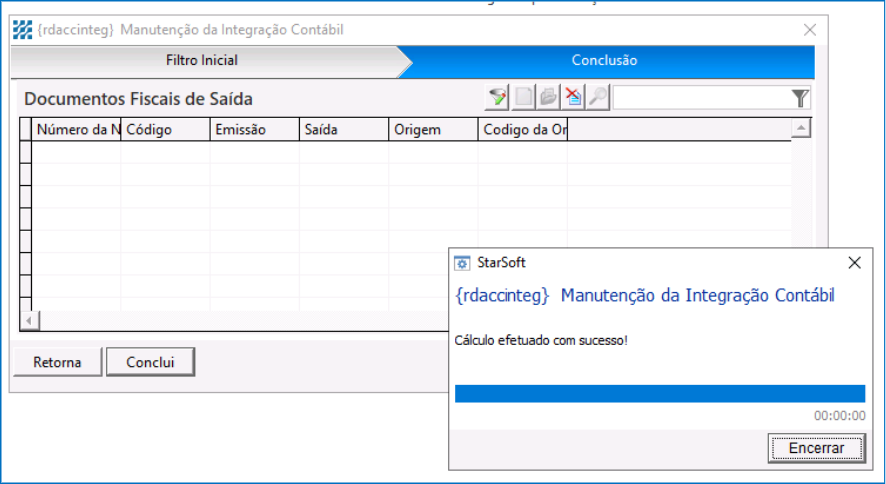The image size is (886, 484).
Task: Click the funnel icon in search box
Action: pyautogui.click(x=800, y=97)
